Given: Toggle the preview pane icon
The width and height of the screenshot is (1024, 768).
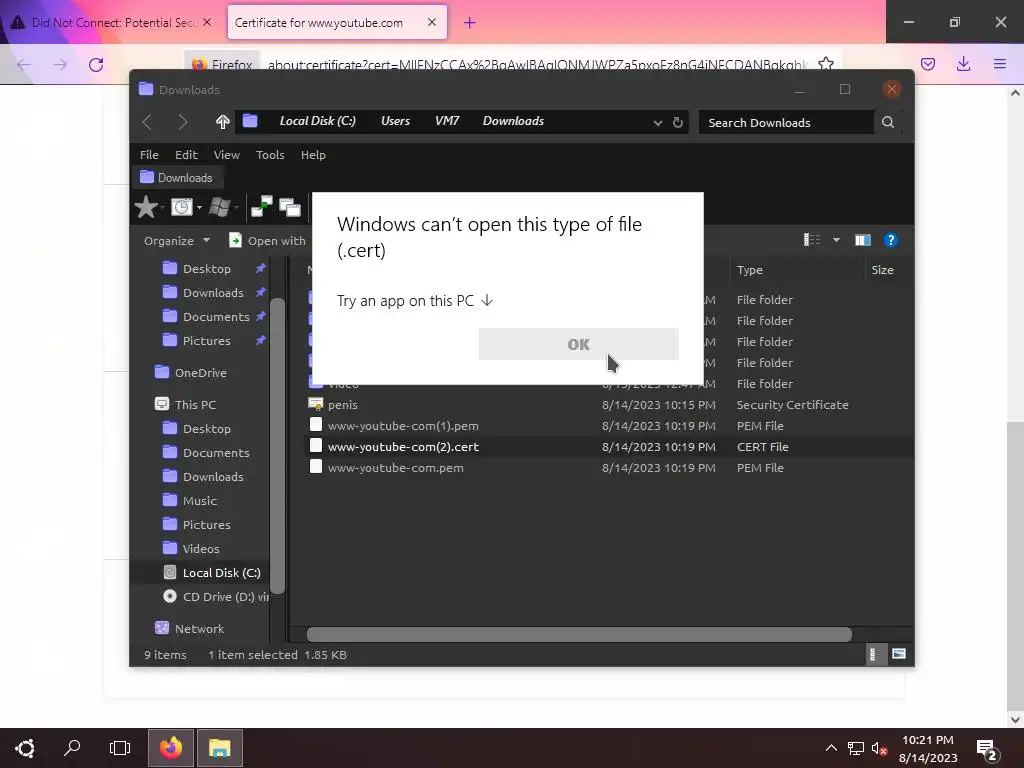Looking at the screenshot, I should pyautogui.click(x=863, y=240).
